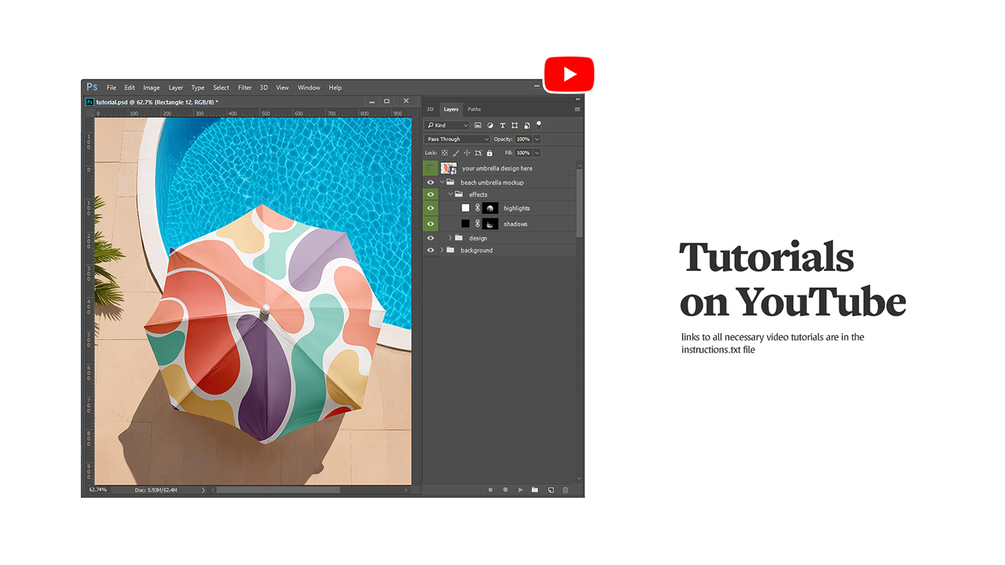Click the red YouTube play logo
This screenshot has width=1005, height=565.
(x=569, y=74)
